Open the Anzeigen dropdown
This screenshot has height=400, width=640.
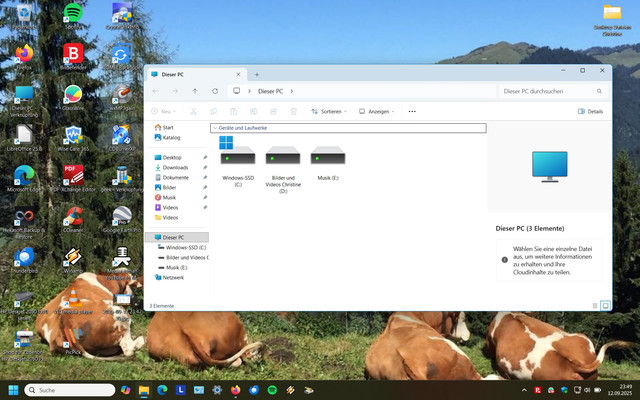click(x=376, y=111)
